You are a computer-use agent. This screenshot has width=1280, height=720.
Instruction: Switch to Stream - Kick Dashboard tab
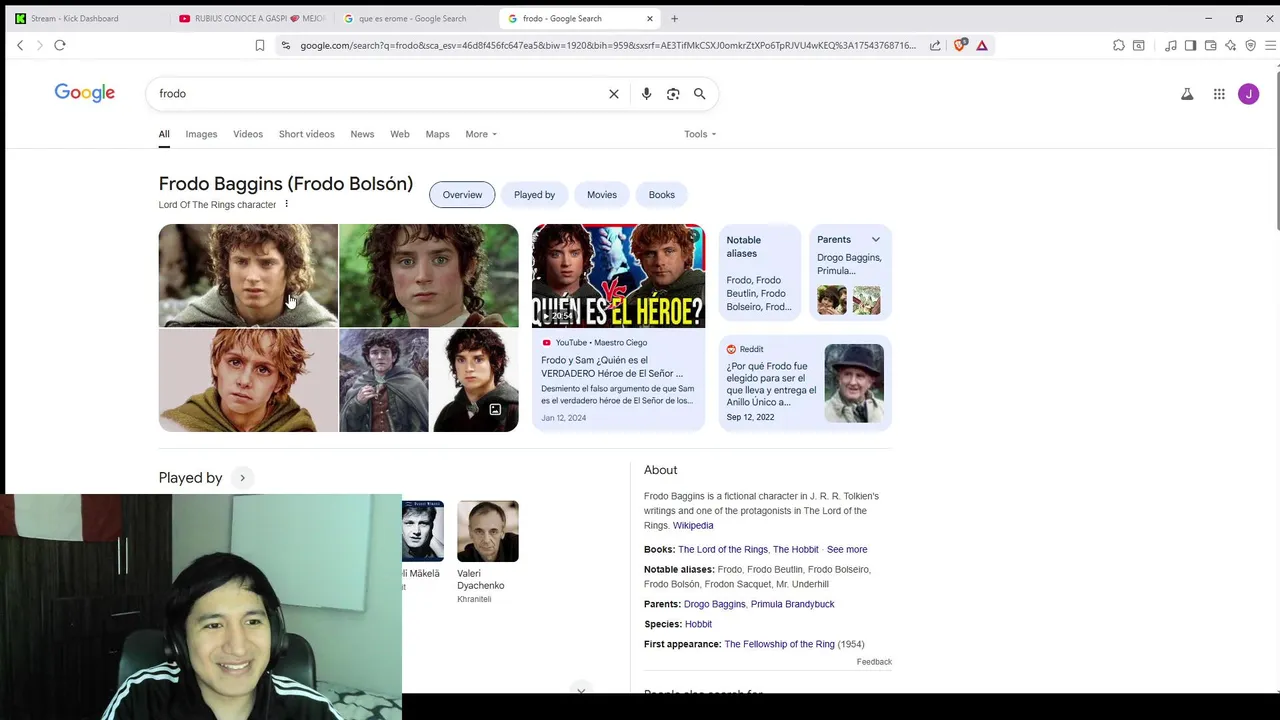tap(82, 18)
